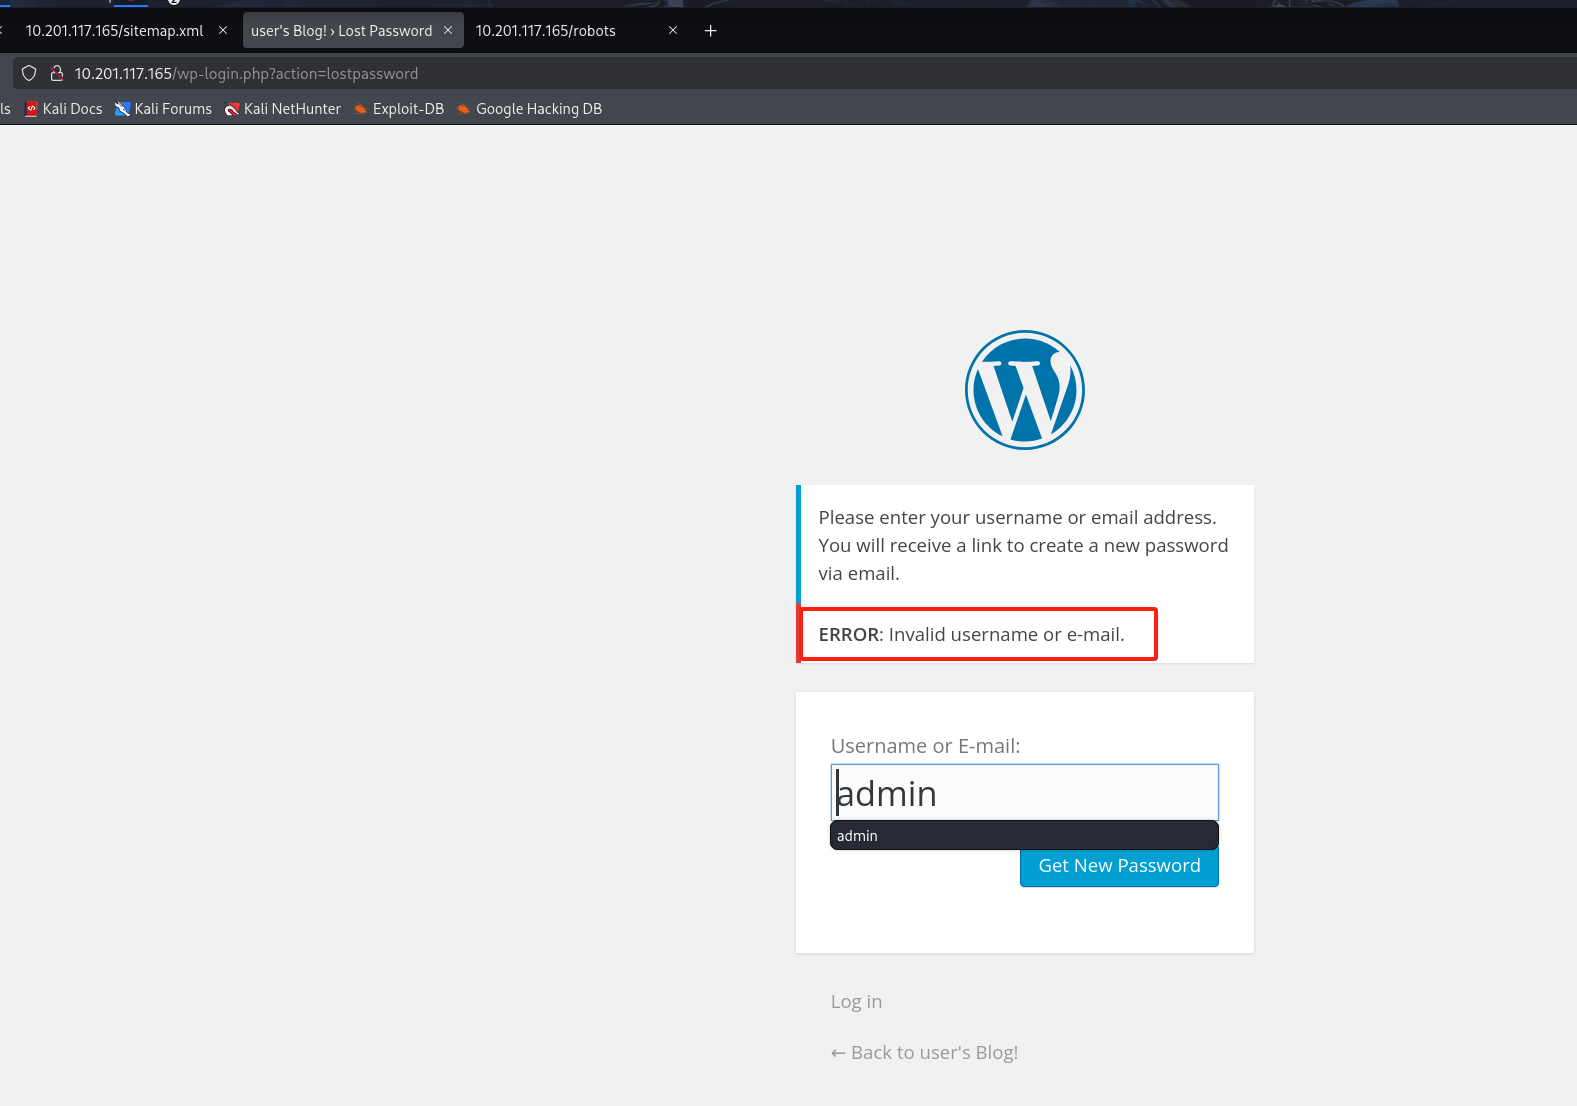Click the shield tracking protection icon
The width and height of the screenshot is (1577, 1106).
pos(29,73)
